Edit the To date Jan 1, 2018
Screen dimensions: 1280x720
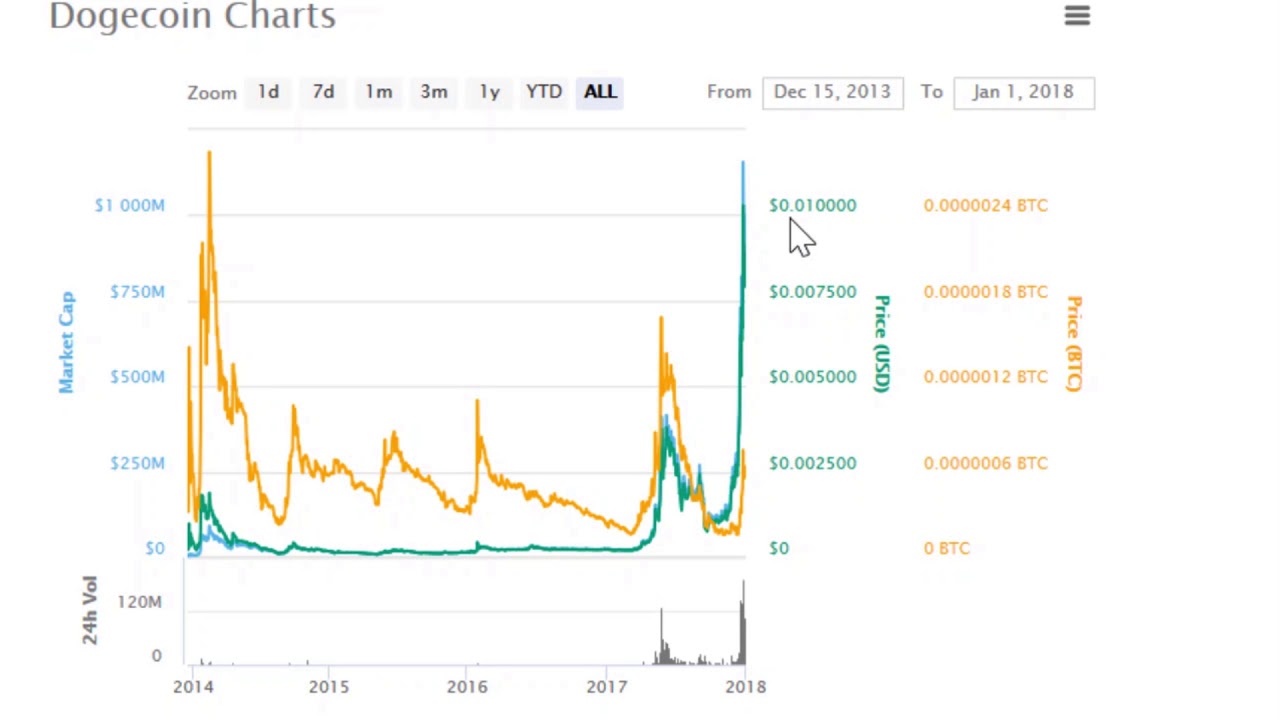coord(1023,92)
